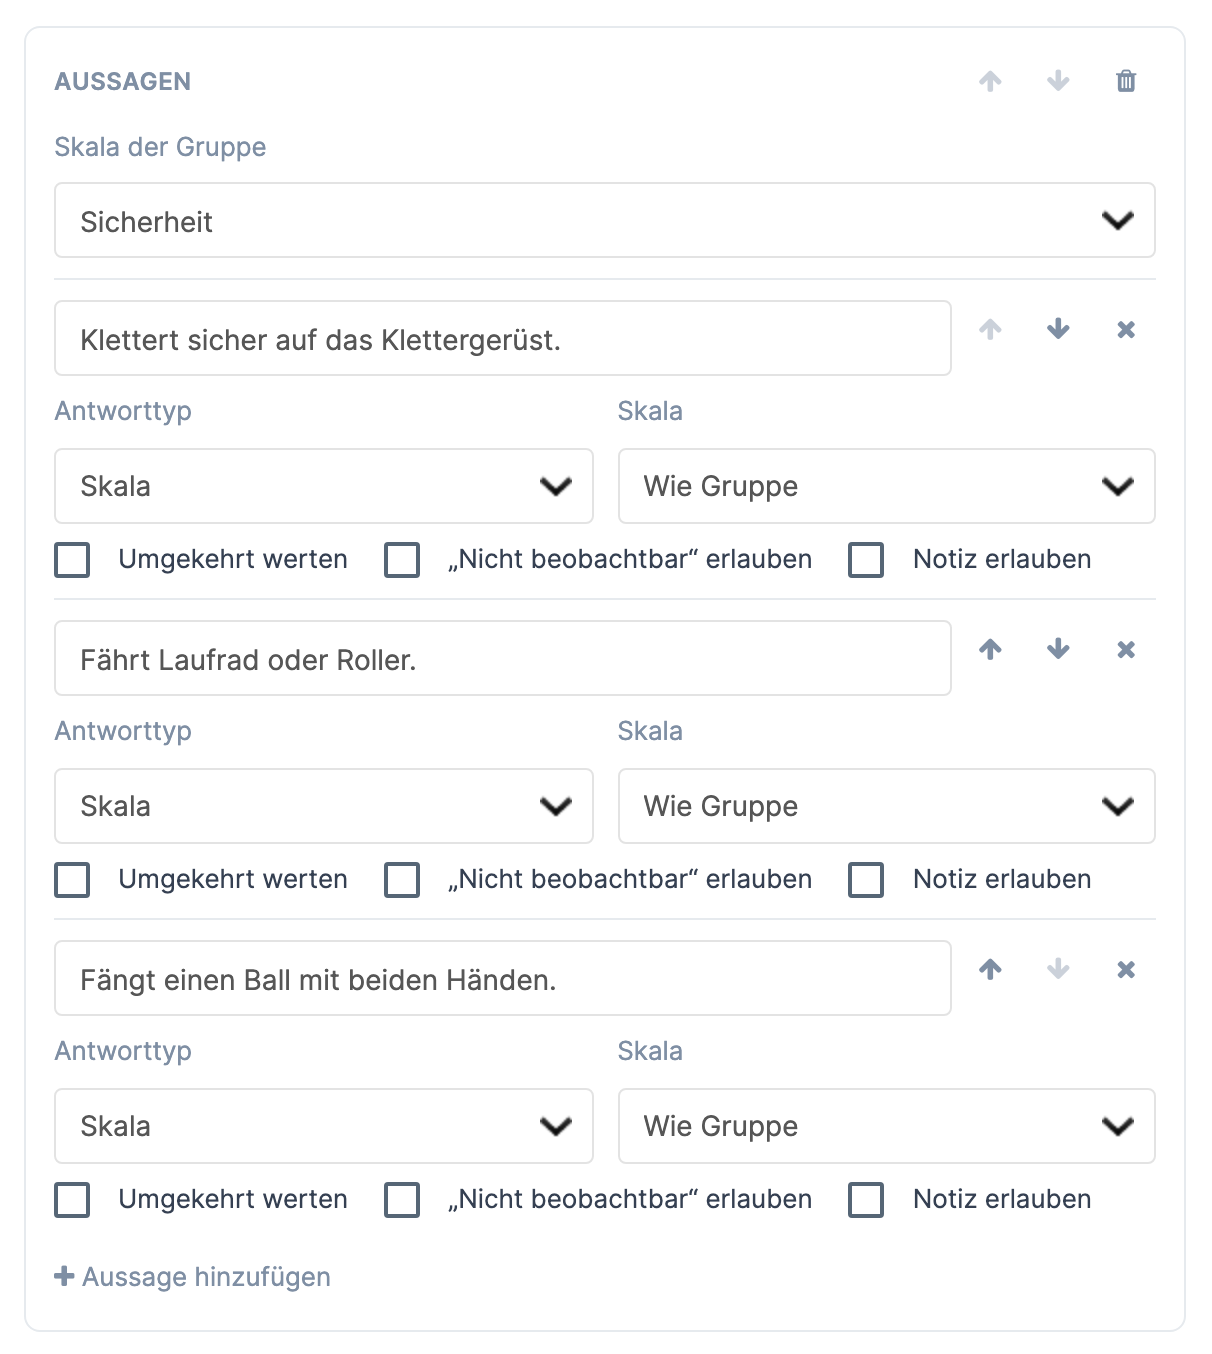Move 'Fängt einen Ball' statement up
The image size is (1212, 1354).
coord(990,969)
